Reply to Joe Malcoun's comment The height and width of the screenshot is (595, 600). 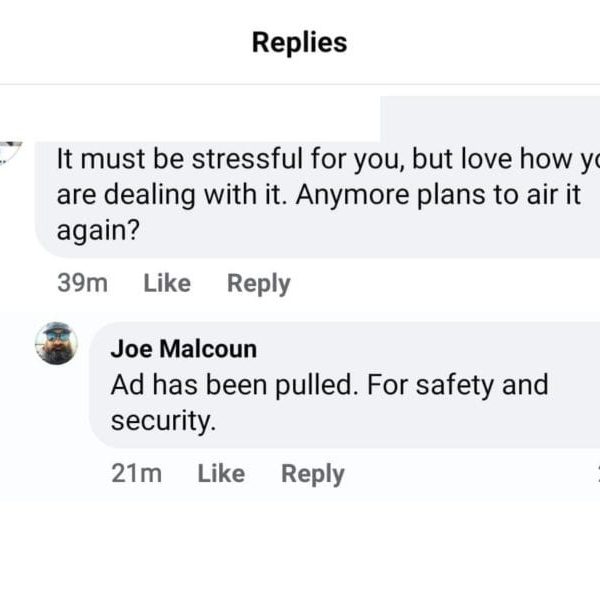click(312, 474)
